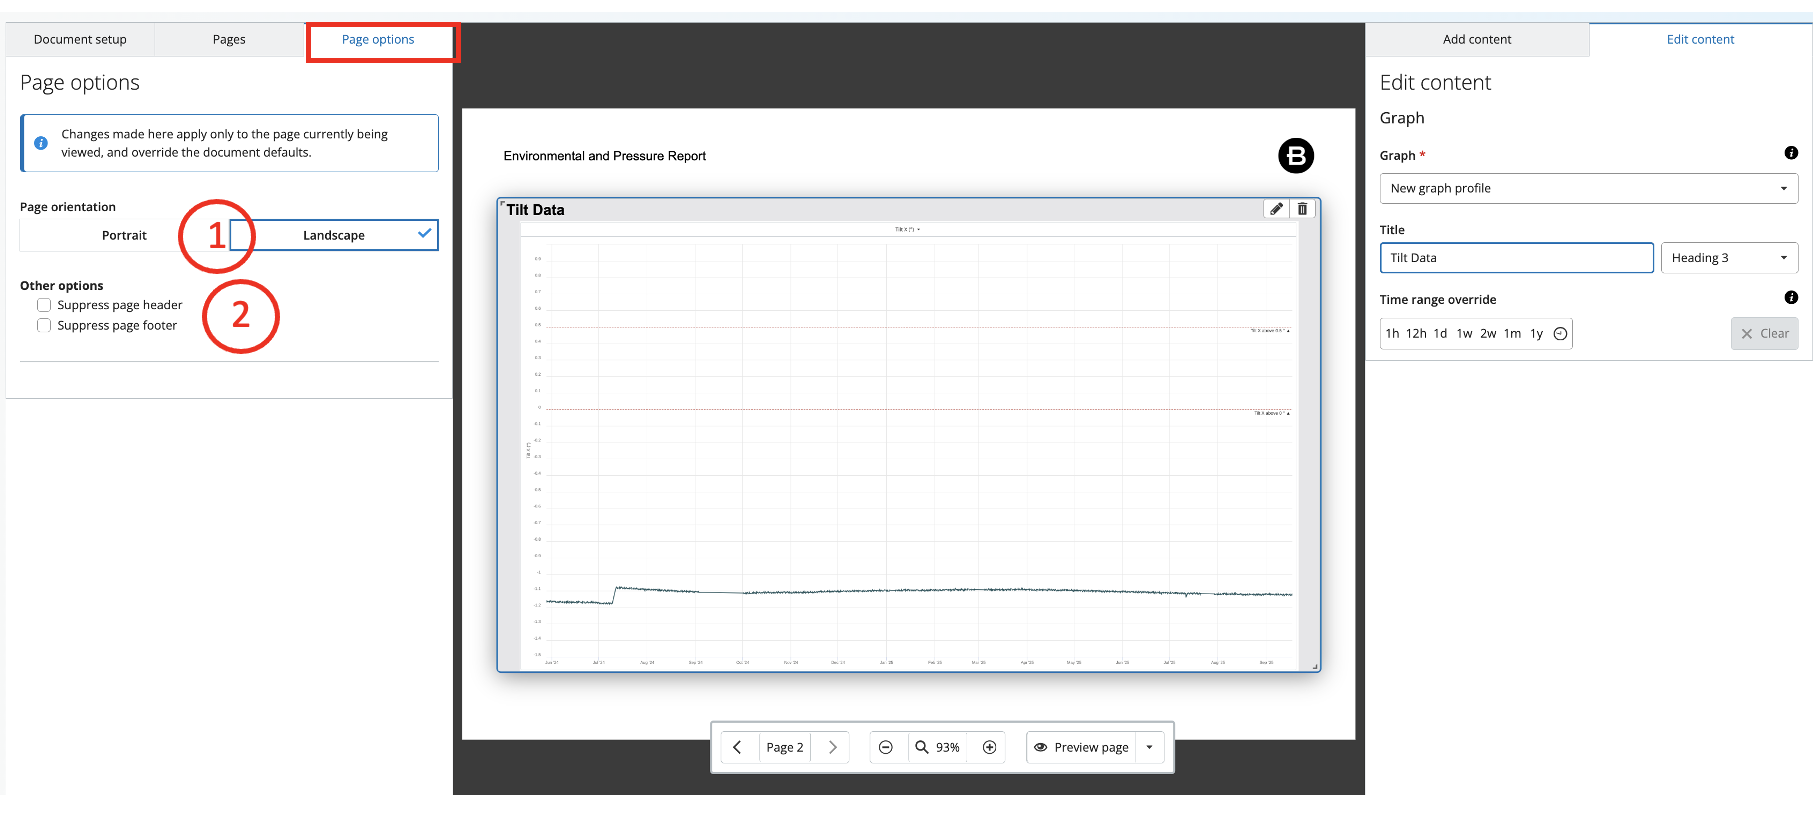Open the Page options tab
Screen dimensions: 1820x838
(x=378, y=40)
